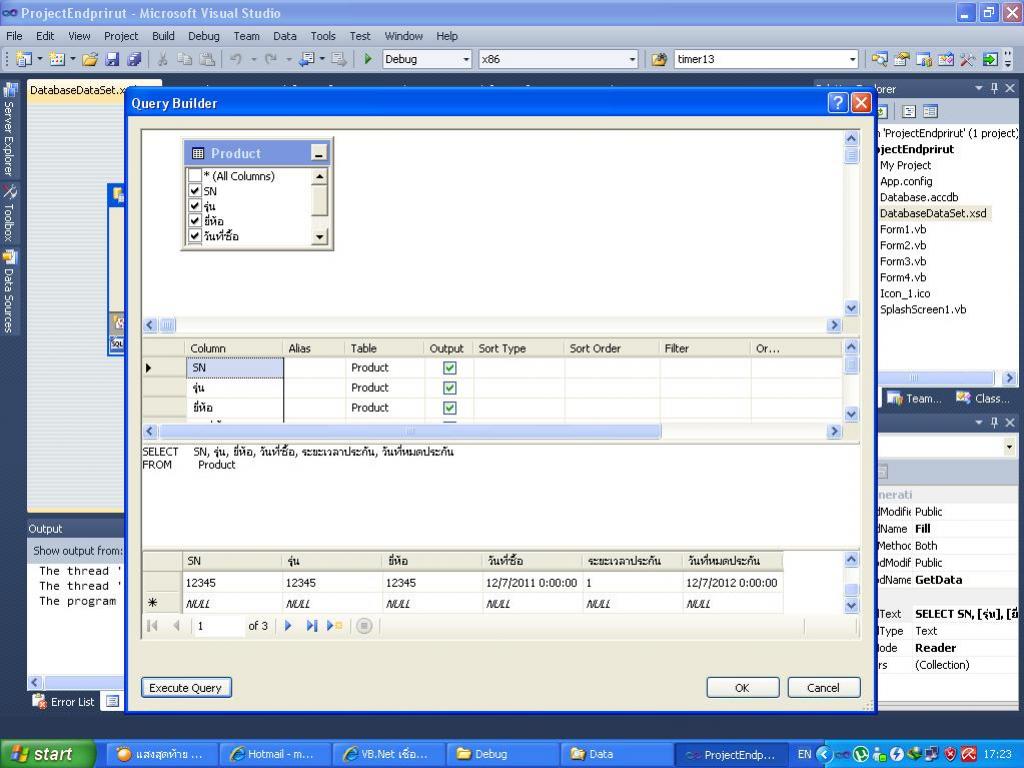Click the Find in Files icon beside timer13
This screenshot has height=768, width=1024.
point(659,59)
